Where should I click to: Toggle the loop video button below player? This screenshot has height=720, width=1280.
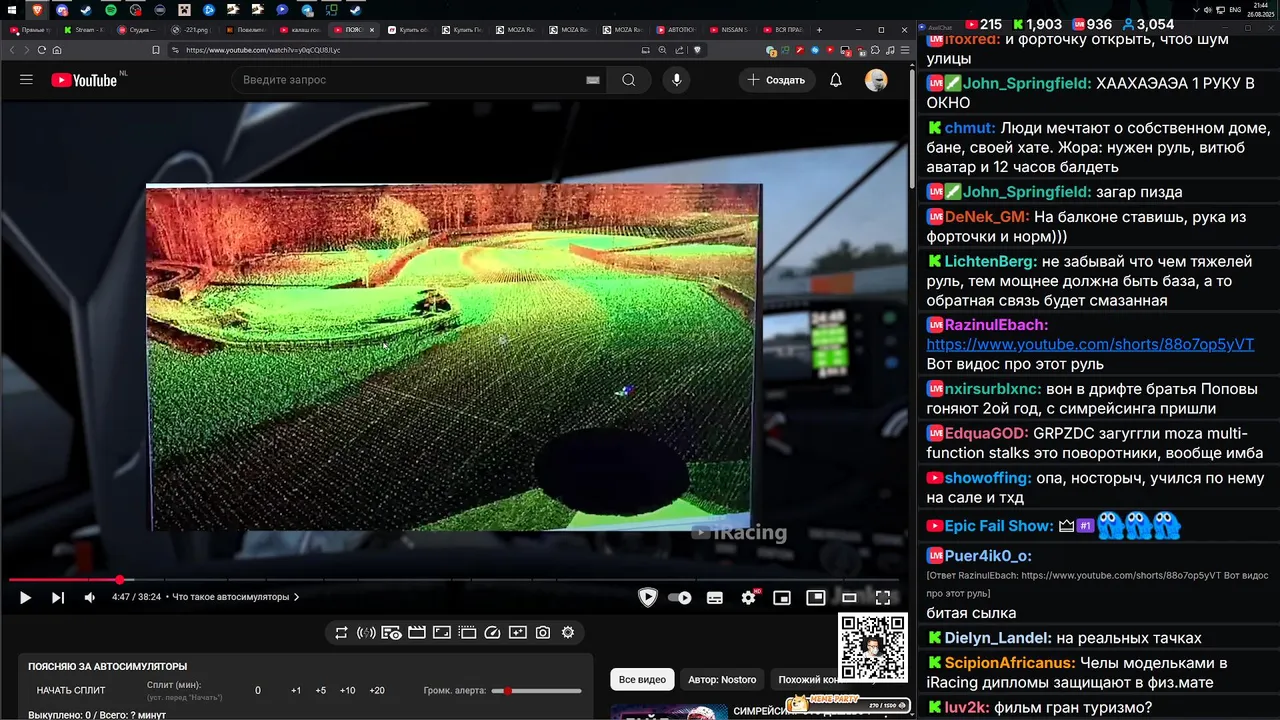tap(341, 632)
